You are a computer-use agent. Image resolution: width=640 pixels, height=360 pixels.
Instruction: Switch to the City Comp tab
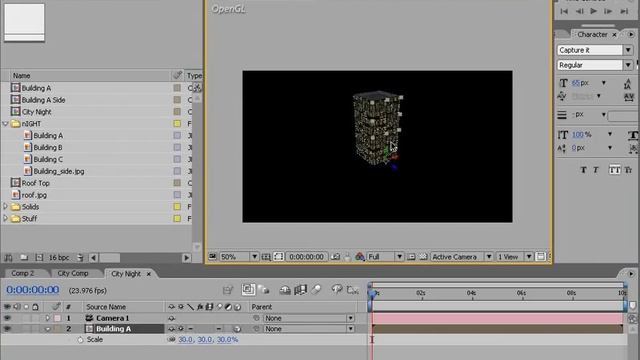click(73, 273)
